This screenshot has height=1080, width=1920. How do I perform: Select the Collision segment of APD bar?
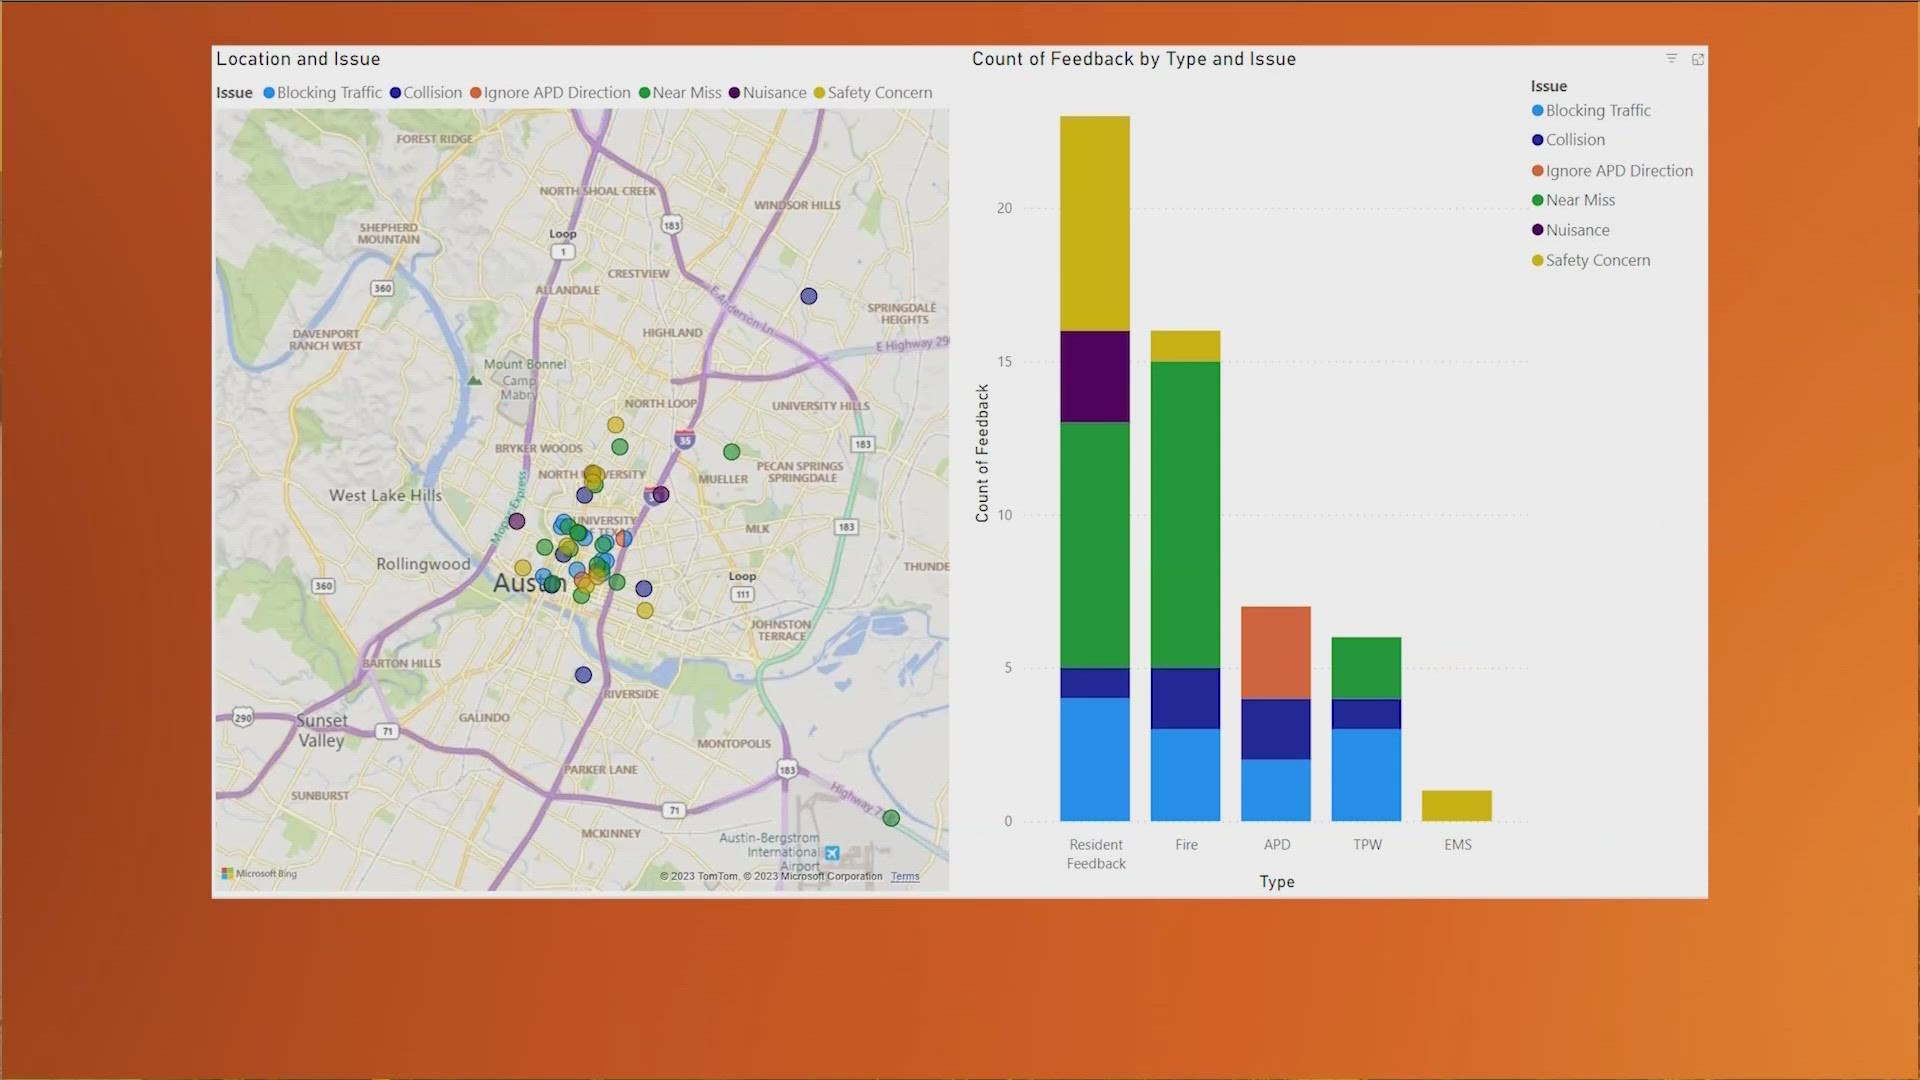[1276, 729]
